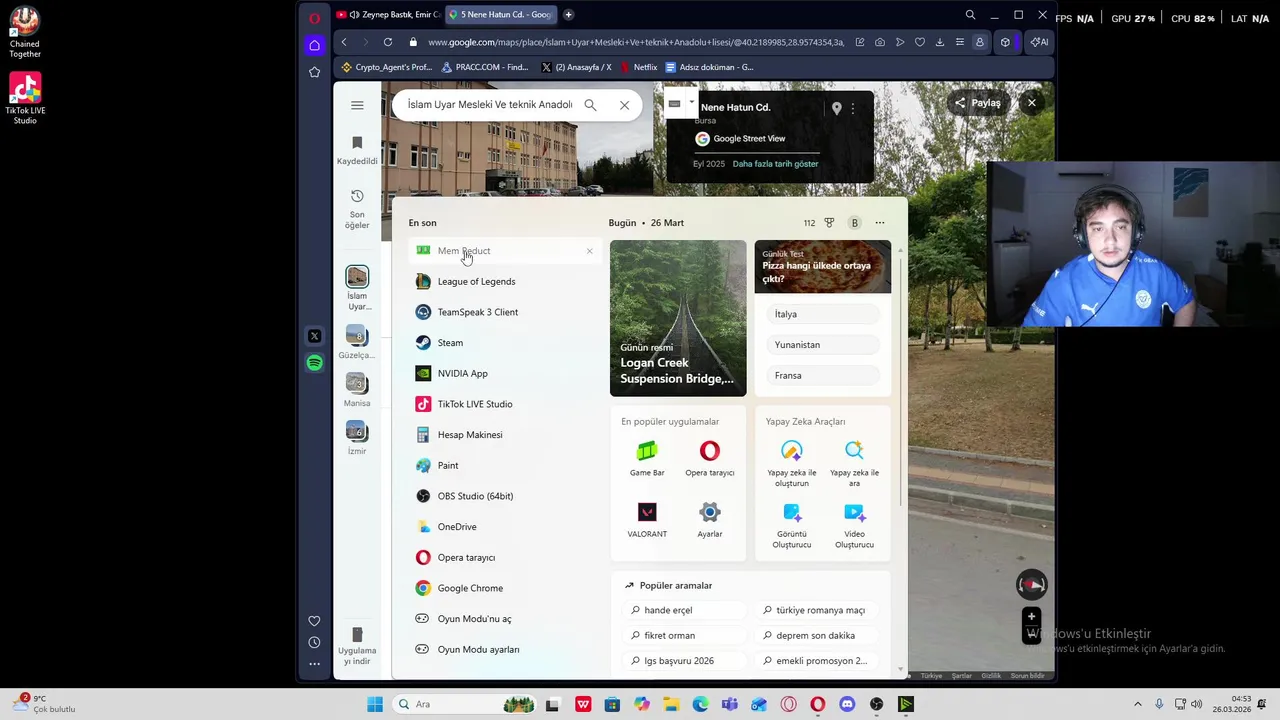Select Yunanistan quiz answer

824,345
